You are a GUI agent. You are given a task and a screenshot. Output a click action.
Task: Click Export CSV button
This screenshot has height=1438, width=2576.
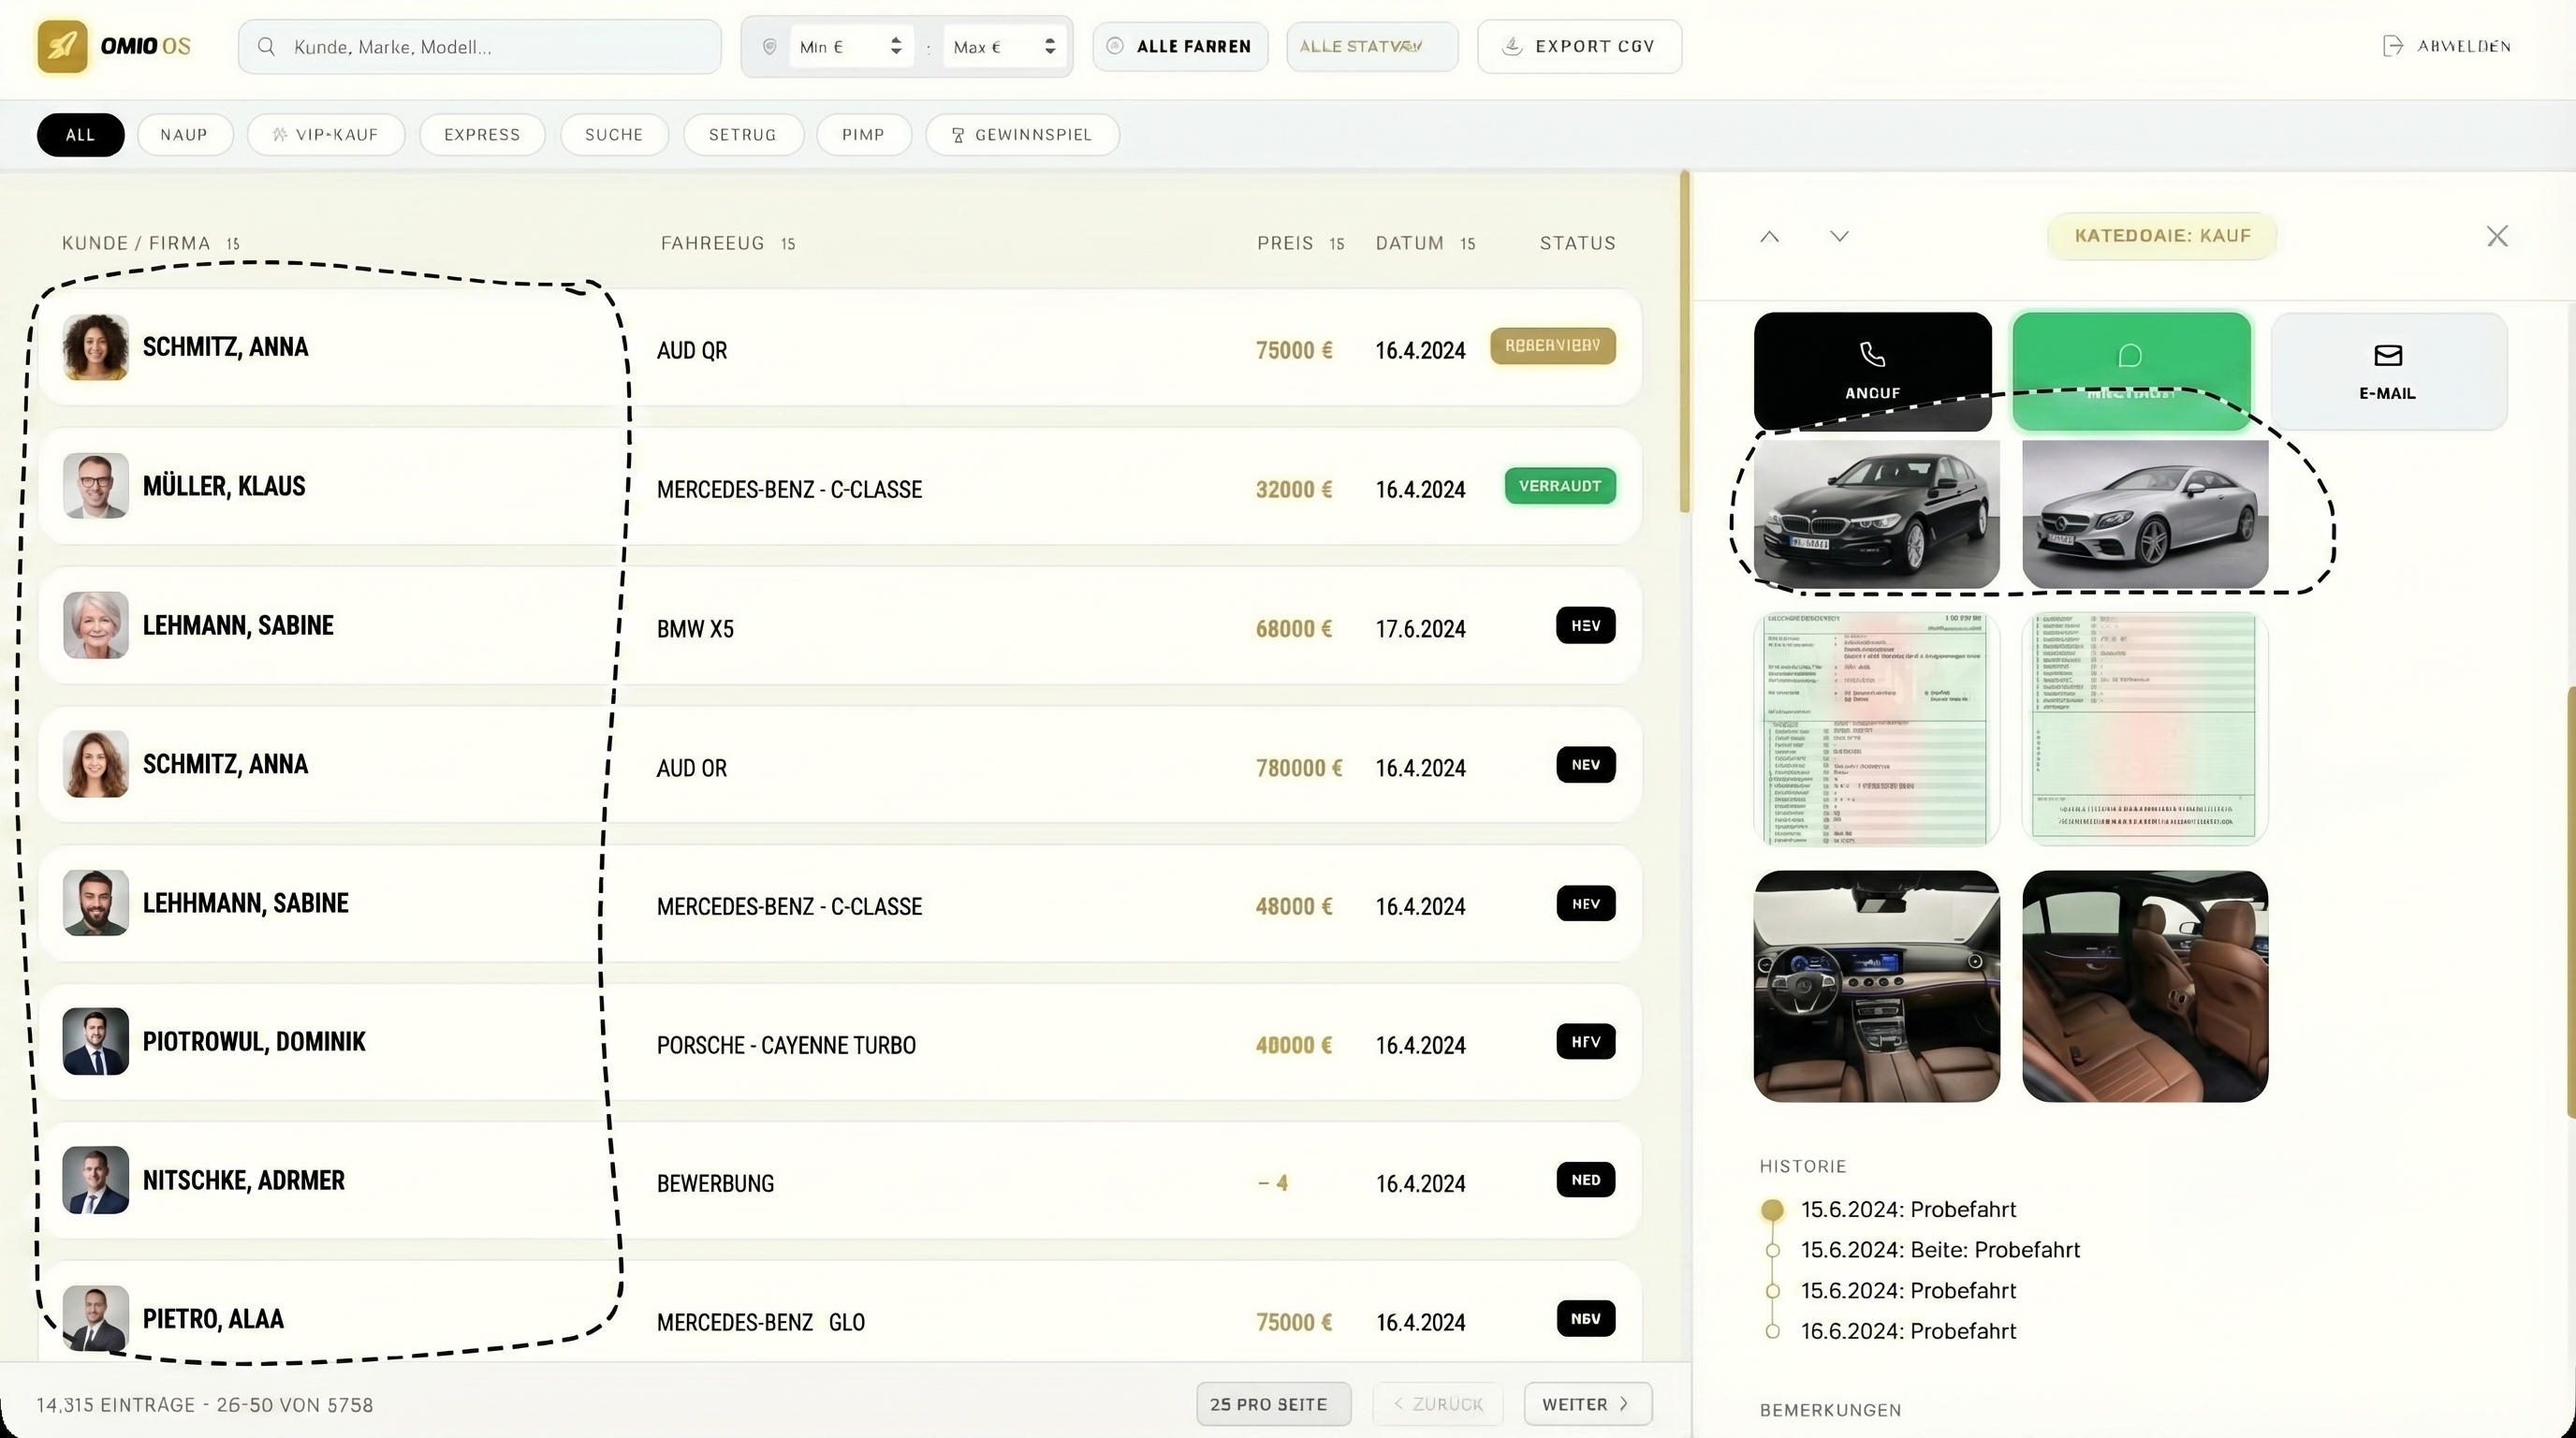[x=1579, y=46]
